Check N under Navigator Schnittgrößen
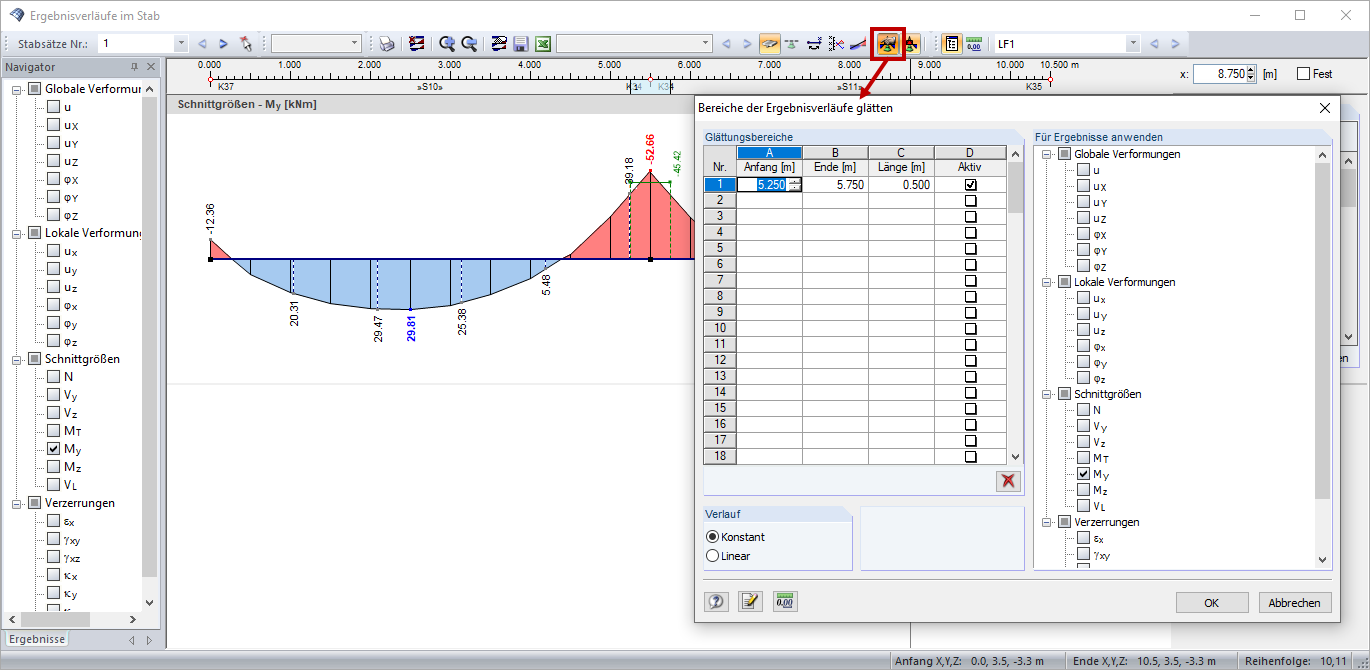Viewport: 1370px width, 670px height. pos(54,377)
